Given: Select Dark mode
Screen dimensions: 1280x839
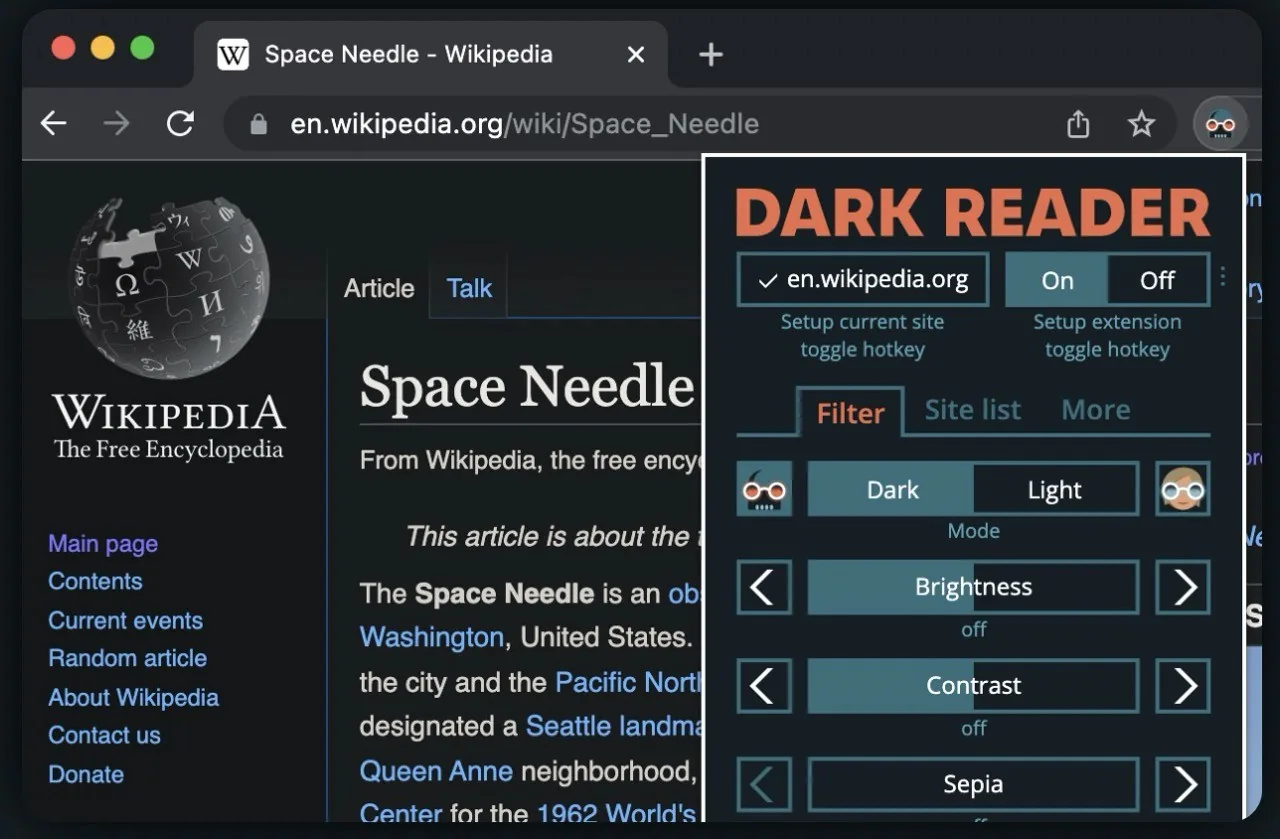Looking at the screenshot, I should pyautogui.click(x=891, y=489).
